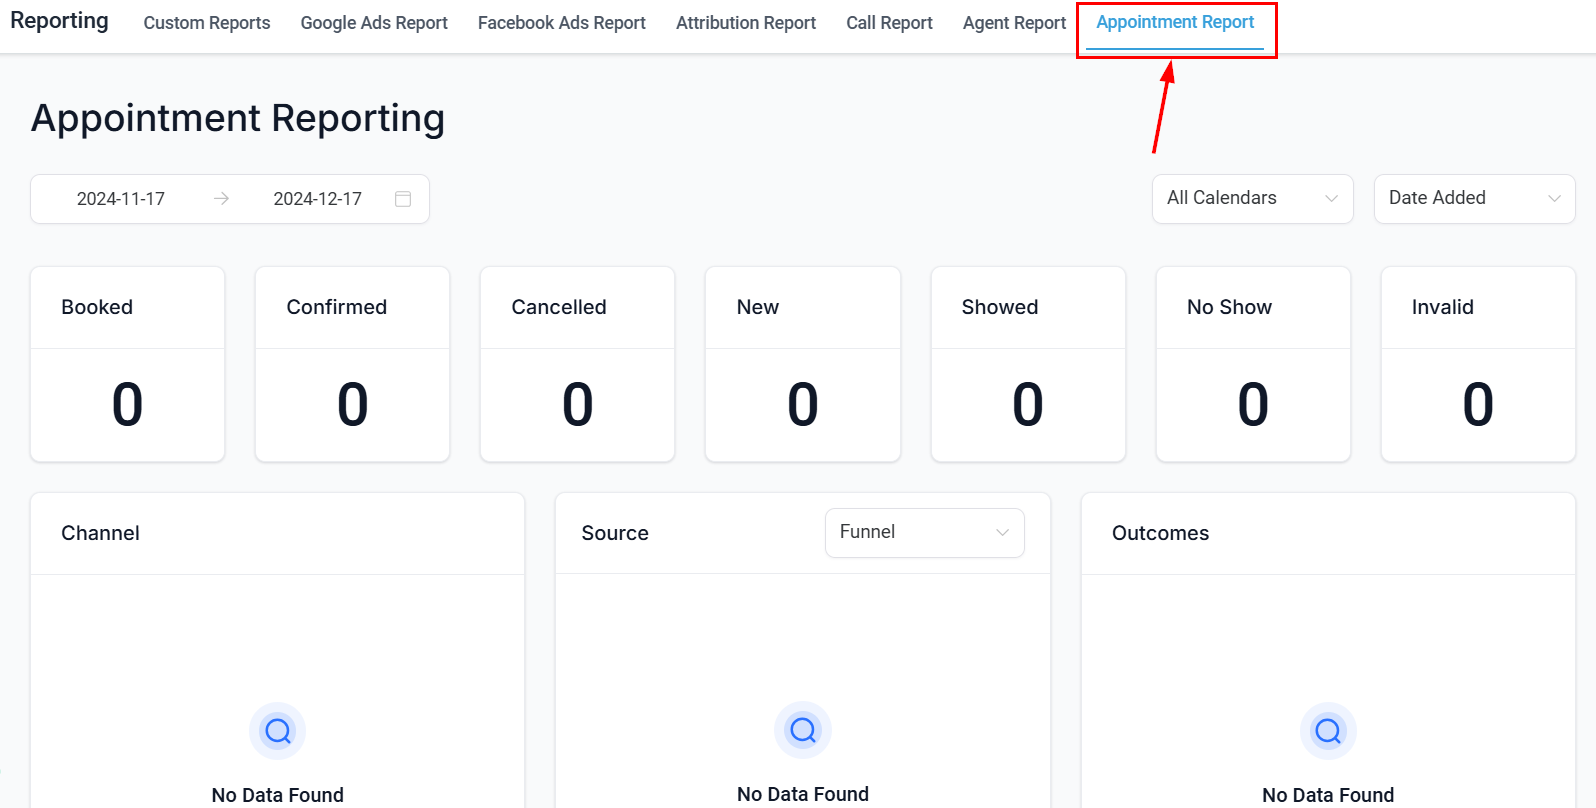Image resolution: width=1596 pixels, height=808 pixels.
Task: Select the Attribution Report tab
Action: [x=746, y=23]
